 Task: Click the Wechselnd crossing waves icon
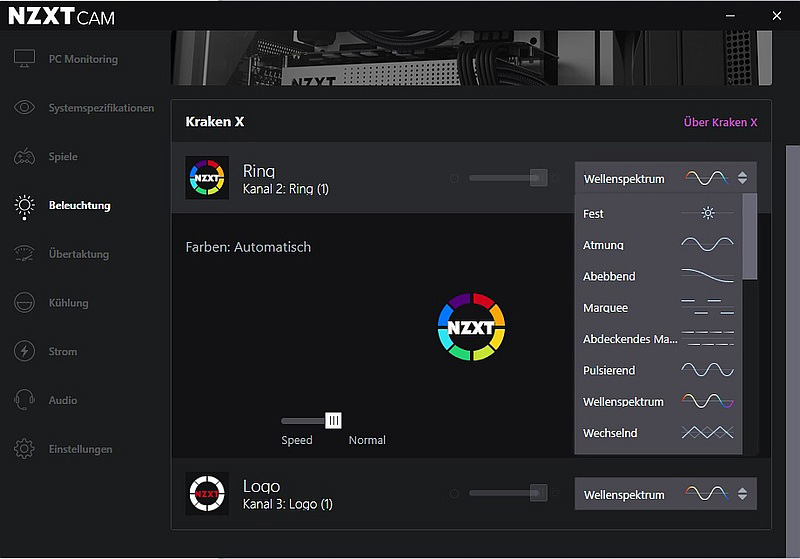[x=708, y=433]
